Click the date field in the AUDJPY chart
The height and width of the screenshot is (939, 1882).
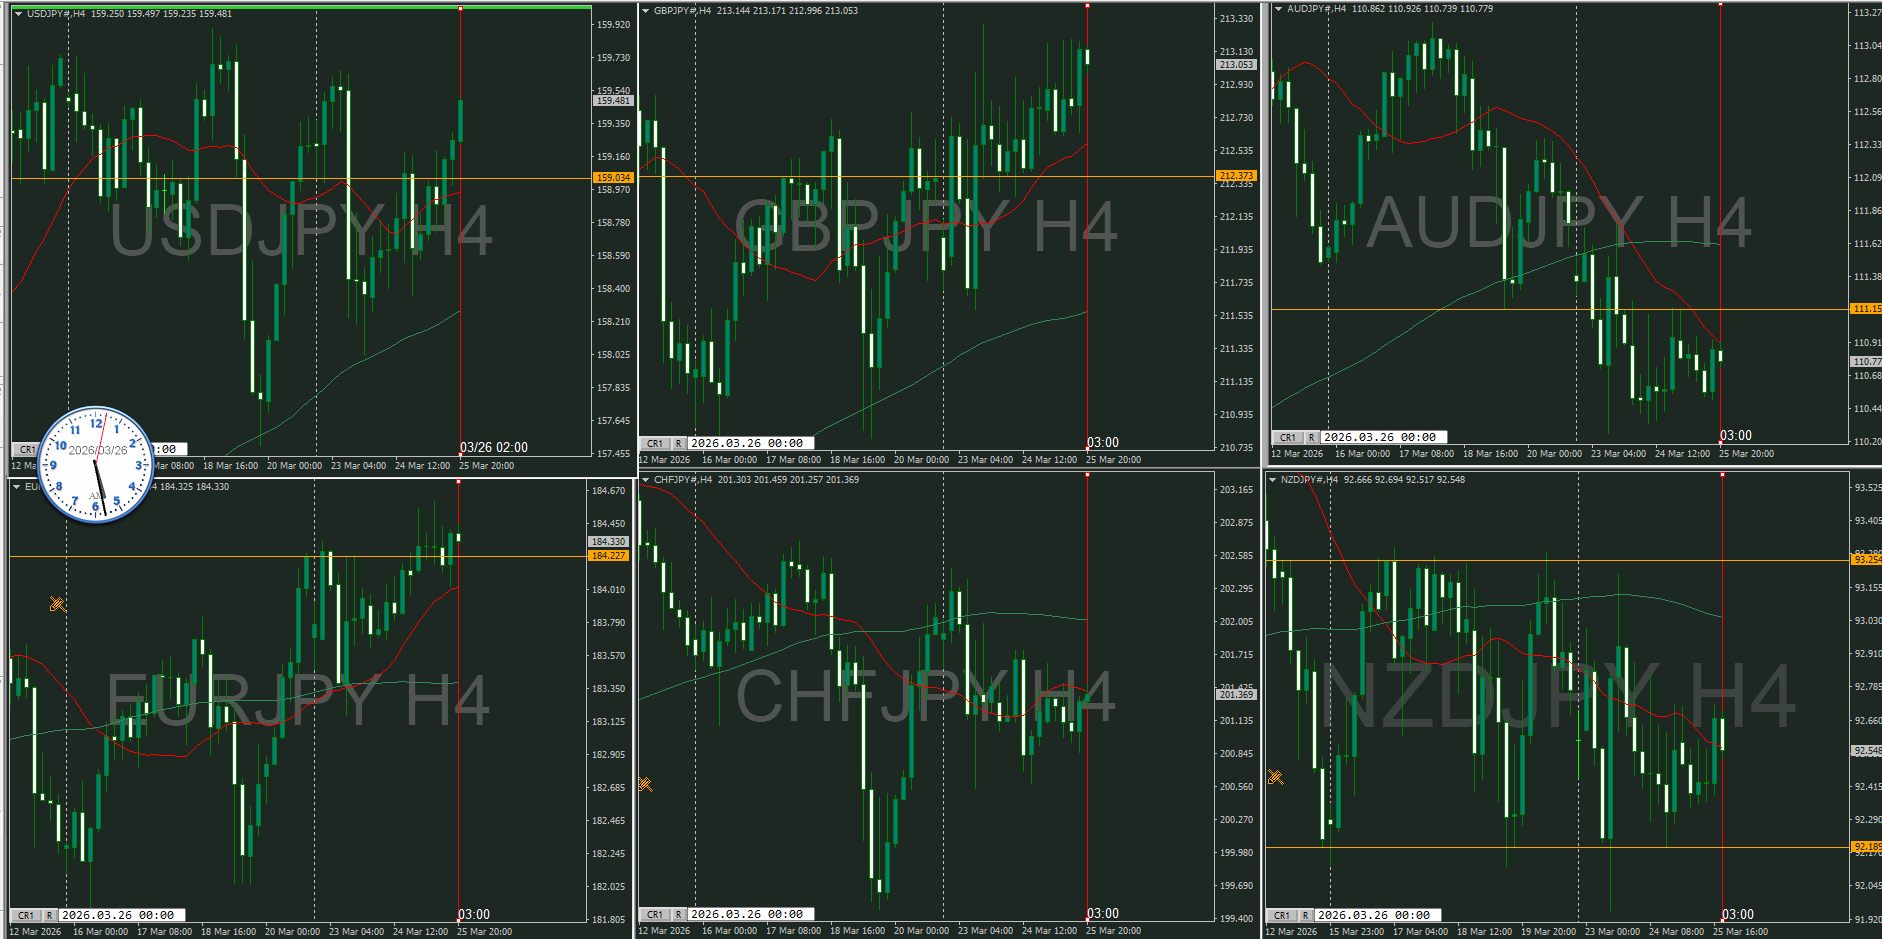coord(1382,437)
